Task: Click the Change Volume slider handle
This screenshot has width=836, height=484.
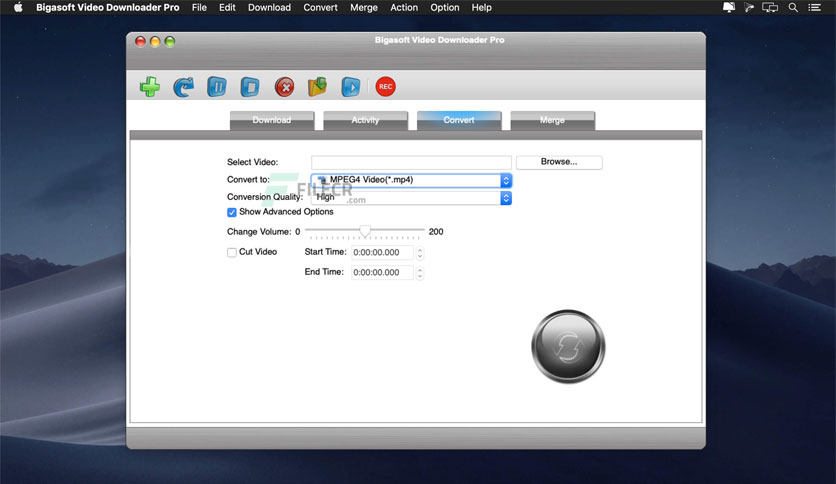Action: 365,231
